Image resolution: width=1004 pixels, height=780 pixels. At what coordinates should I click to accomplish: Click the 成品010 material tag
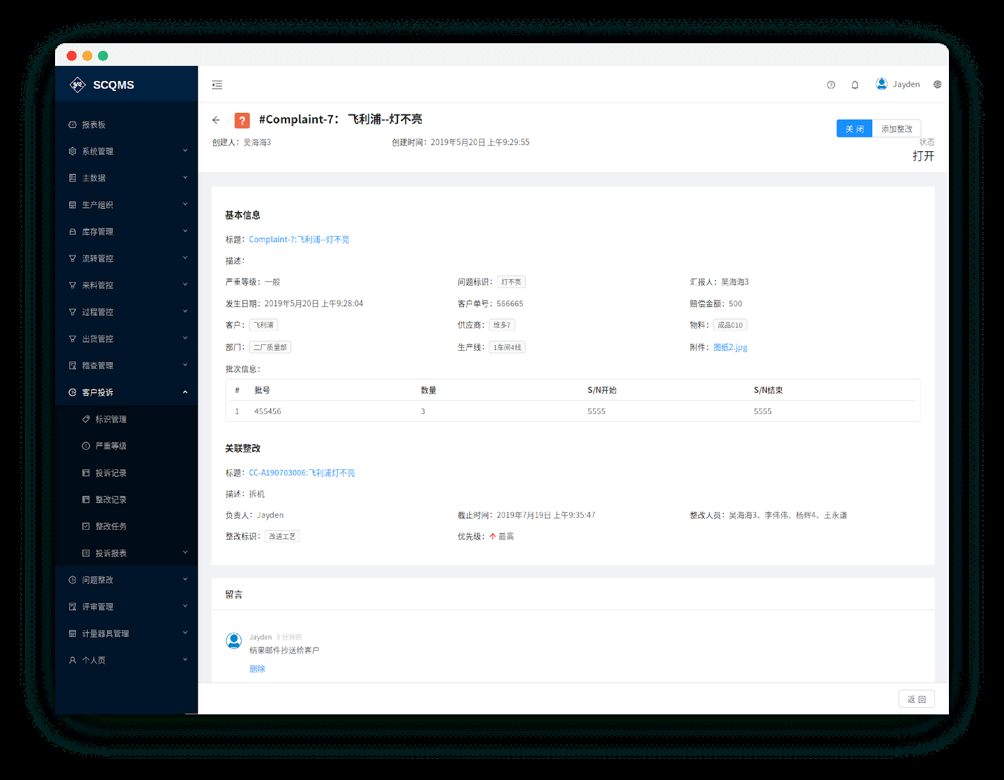tap(730, 325)
